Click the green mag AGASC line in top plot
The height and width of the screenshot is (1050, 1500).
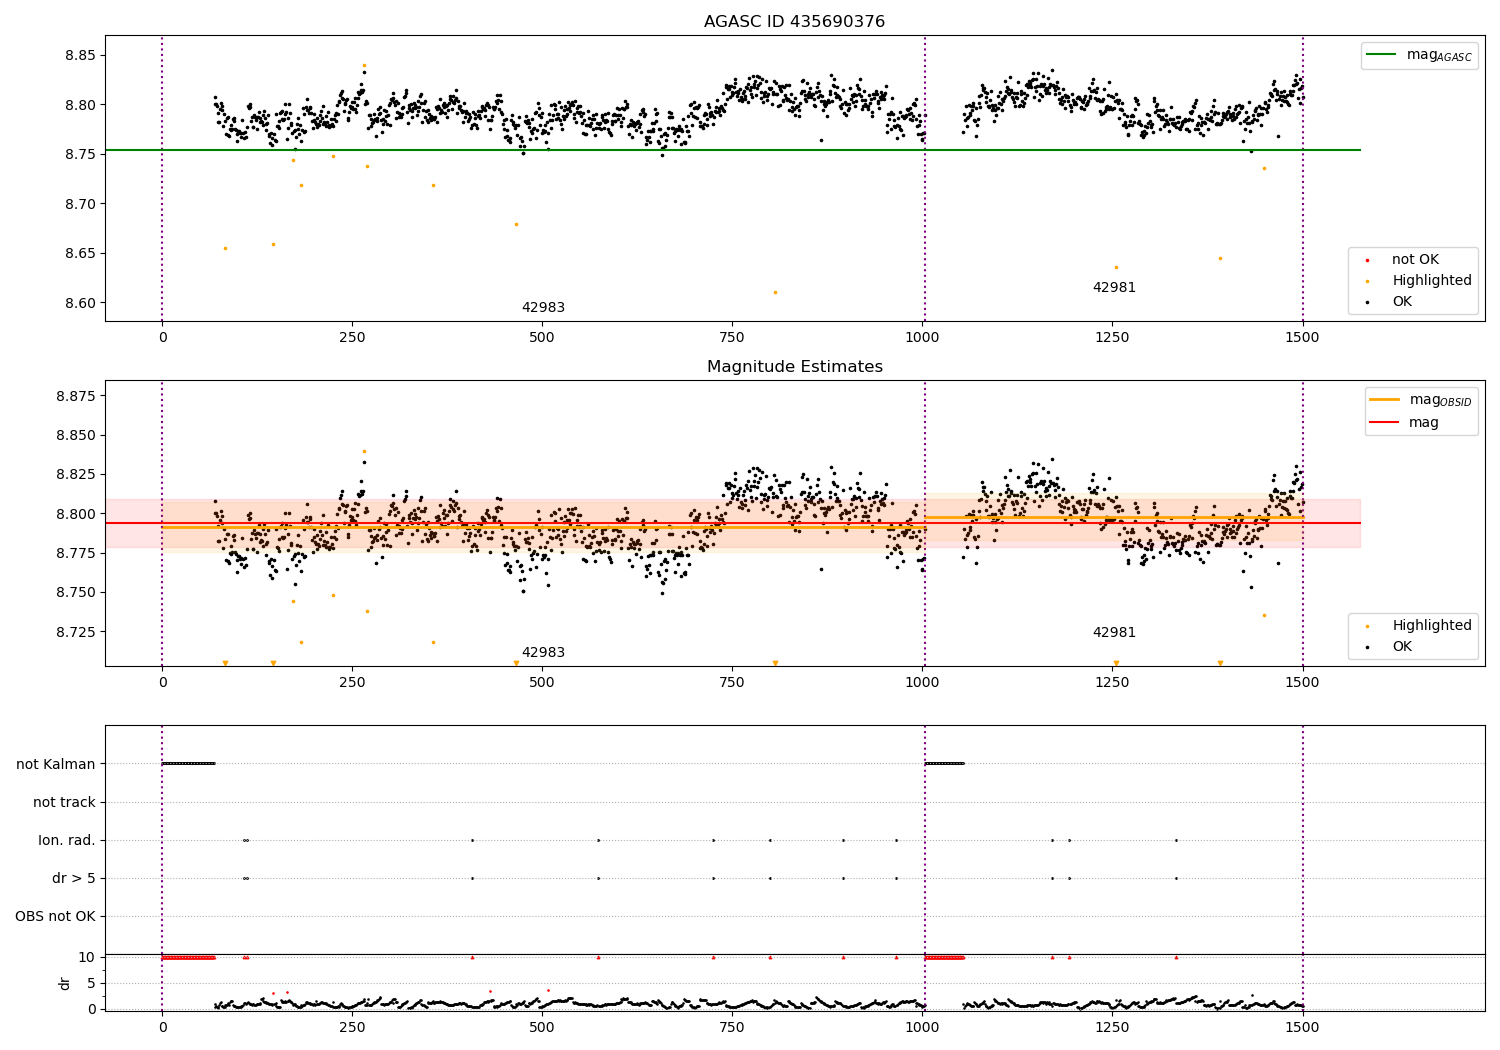click(x=732, y=150)
